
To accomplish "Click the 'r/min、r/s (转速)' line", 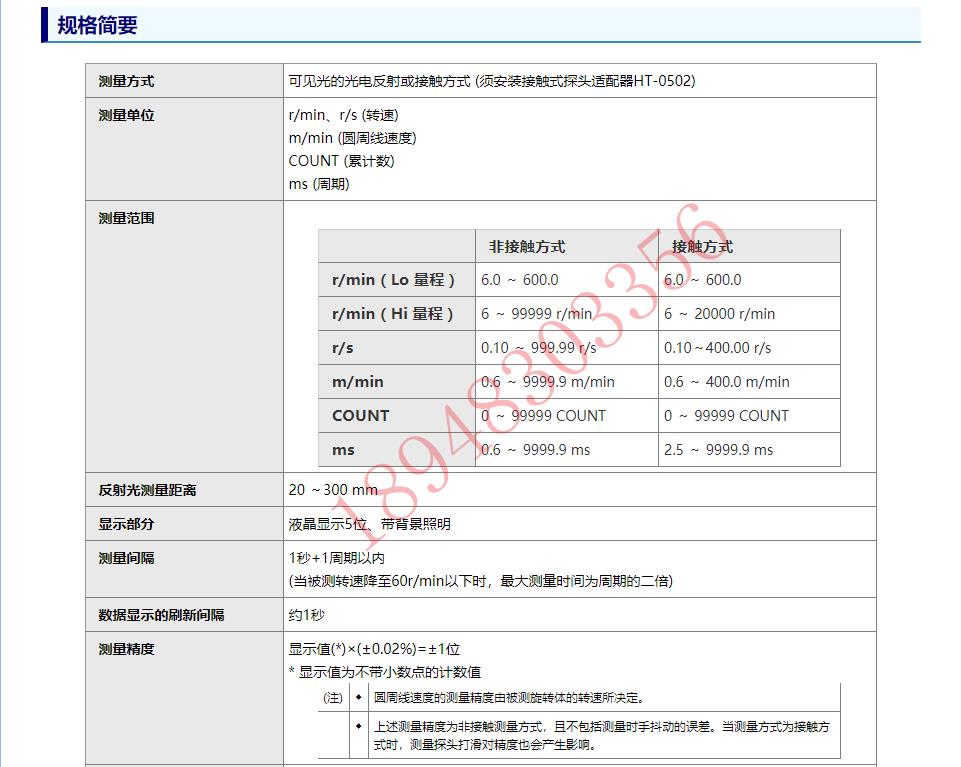I will click(344, 115).
